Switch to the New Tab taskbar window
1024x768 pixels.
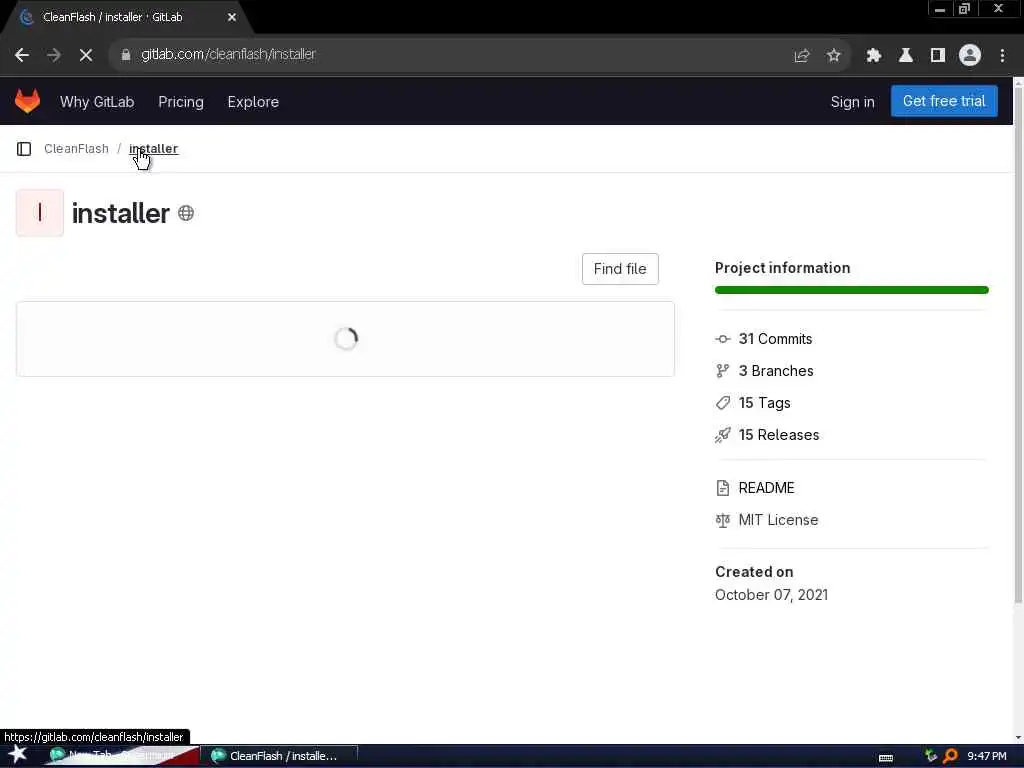121,756
